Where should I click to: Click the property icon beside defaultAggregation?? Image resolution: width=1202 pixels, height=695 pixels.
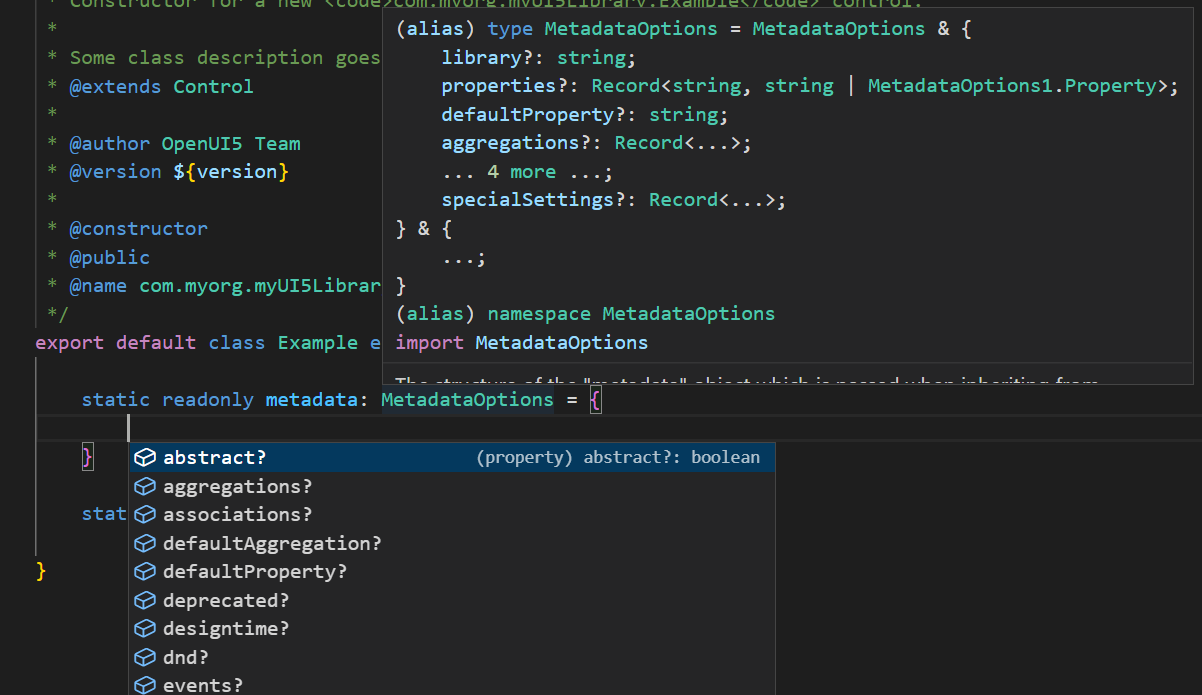pyautogui.click(x=146, y=544)
